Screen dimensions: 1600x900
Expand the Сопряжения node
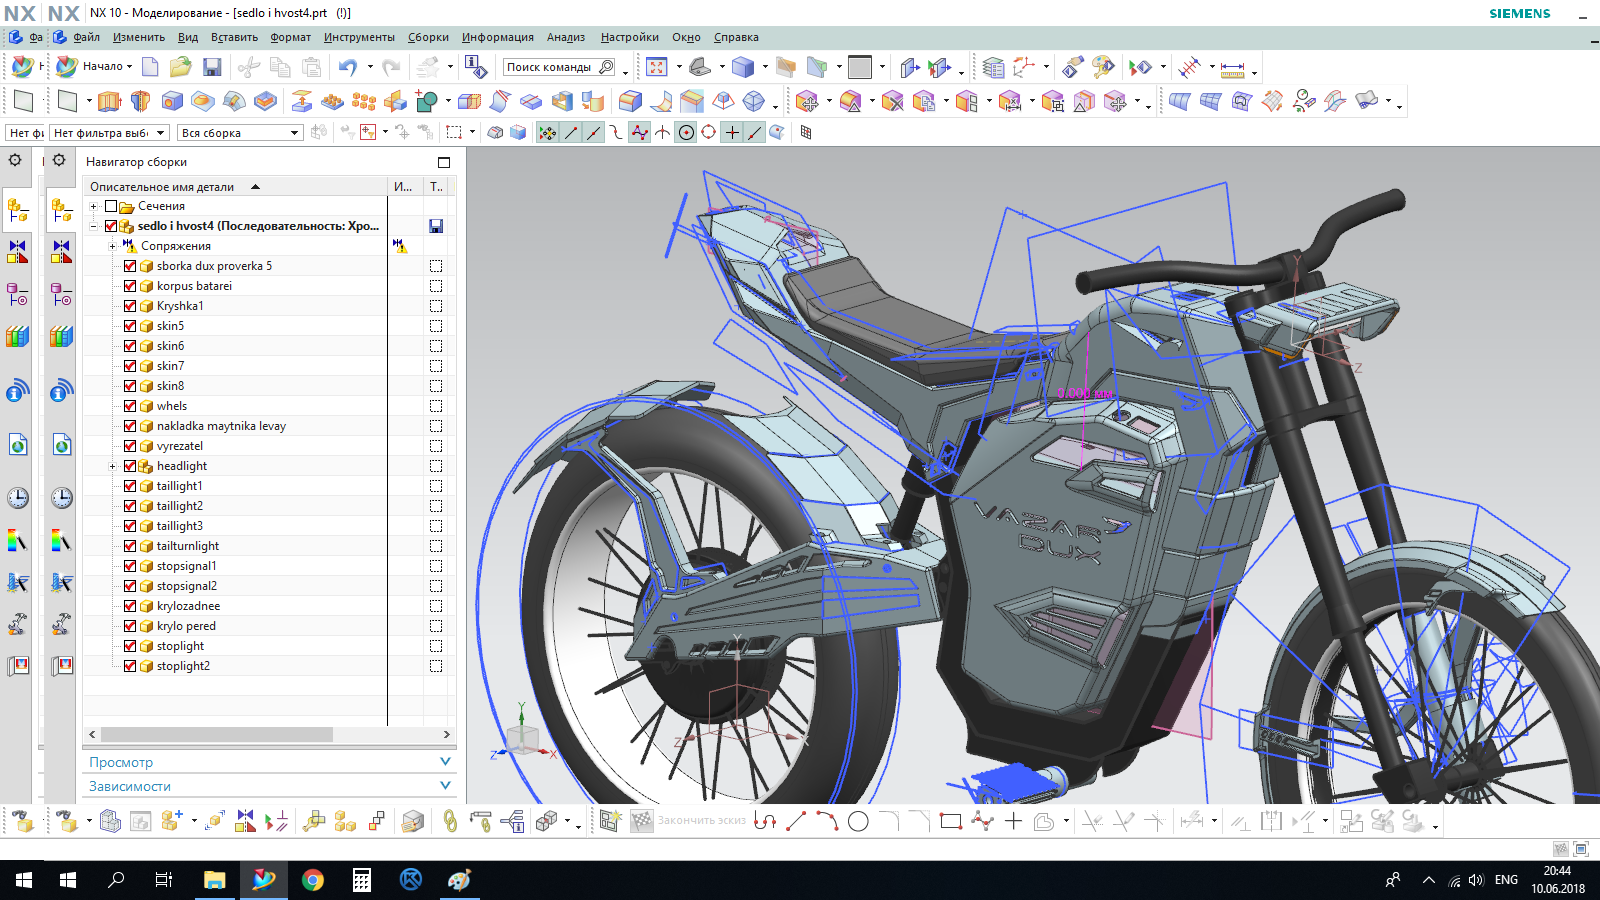tap(112, 246)
